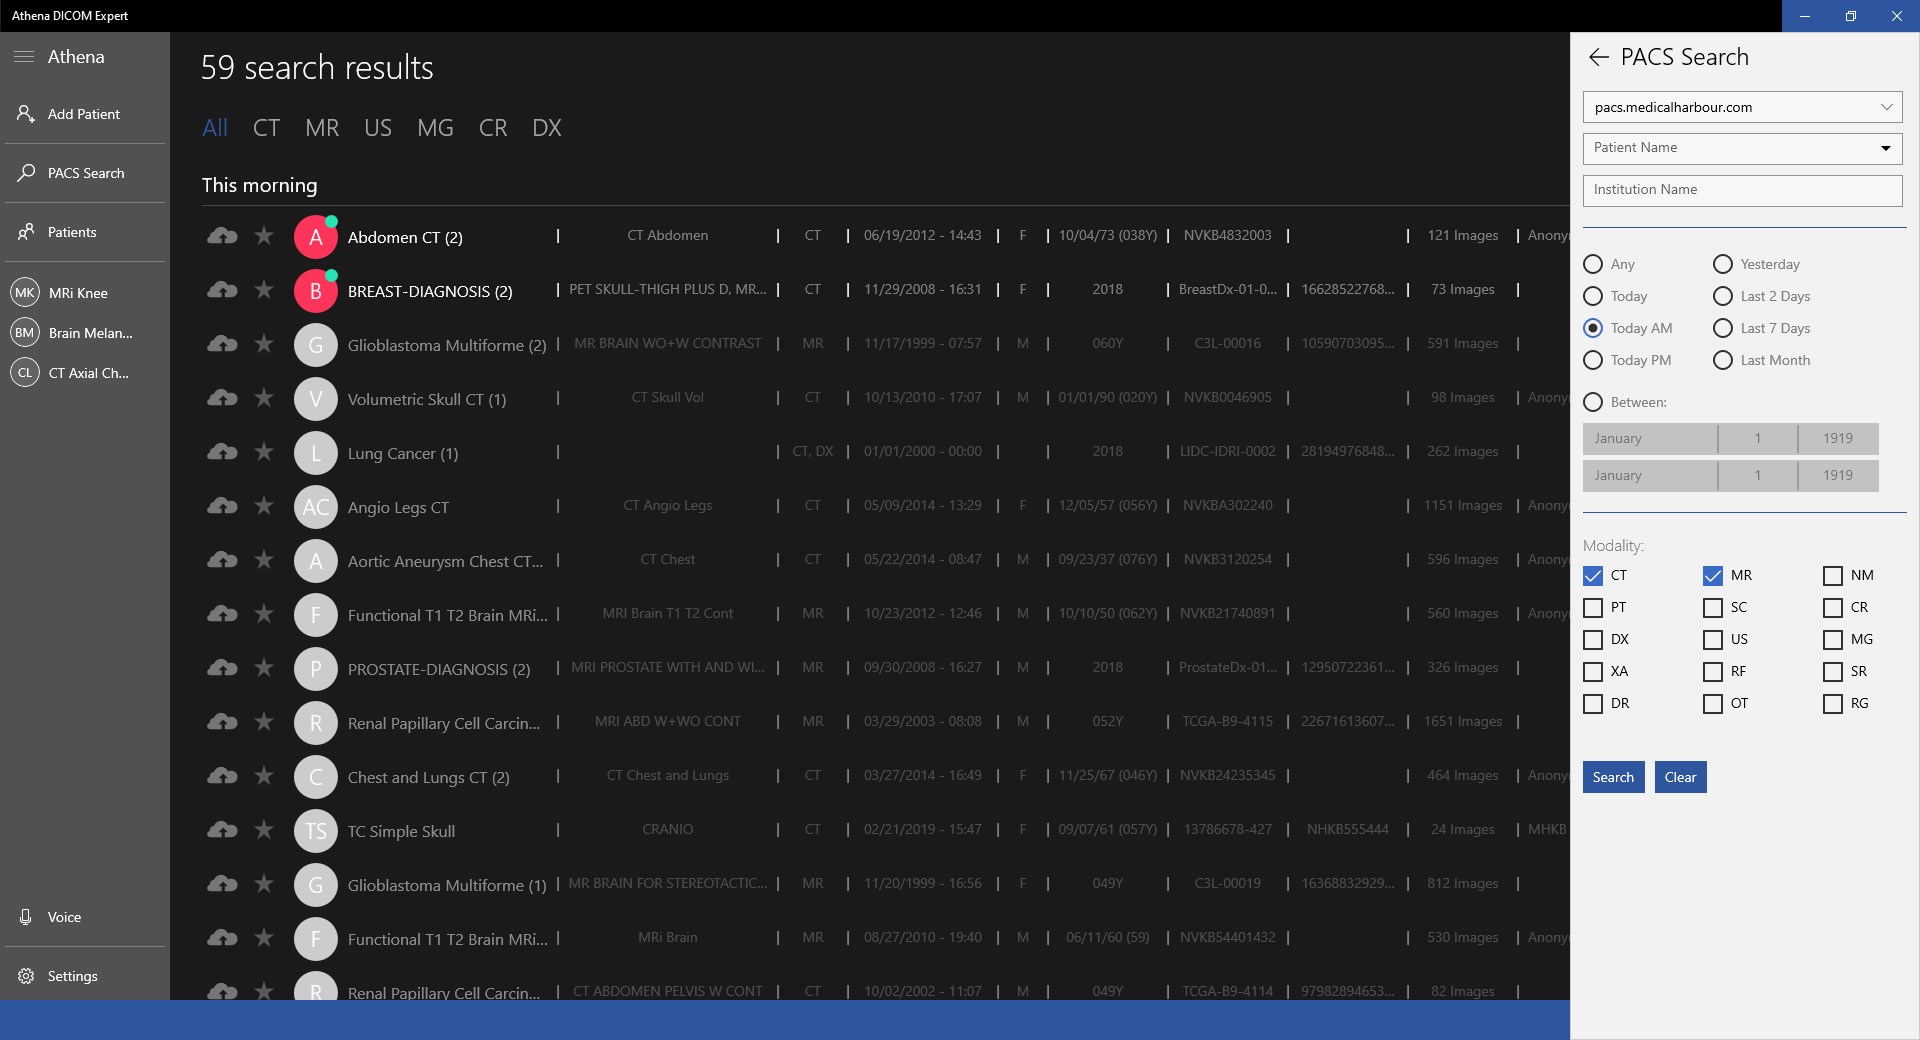Open the Patients list icon
The width and height of the screenshot is (1920, 1040).
tap(24, 231)
